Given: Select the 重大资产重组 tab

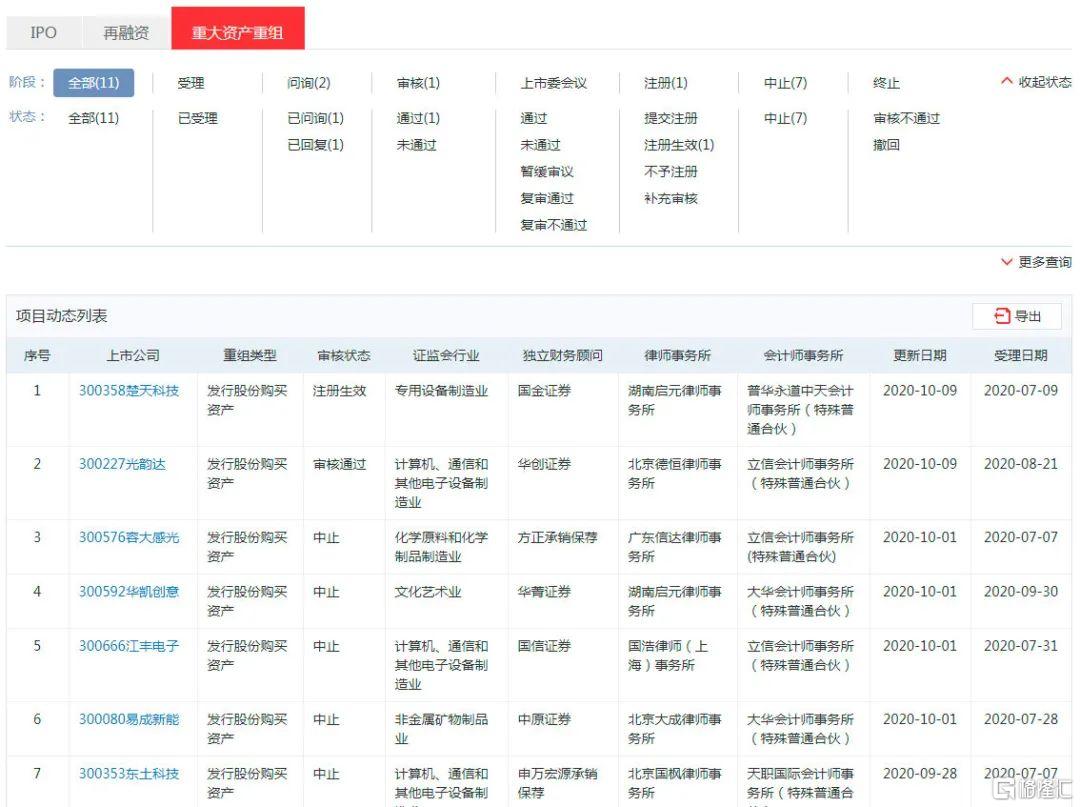Looking at the screenshot, I should (238, 28).
